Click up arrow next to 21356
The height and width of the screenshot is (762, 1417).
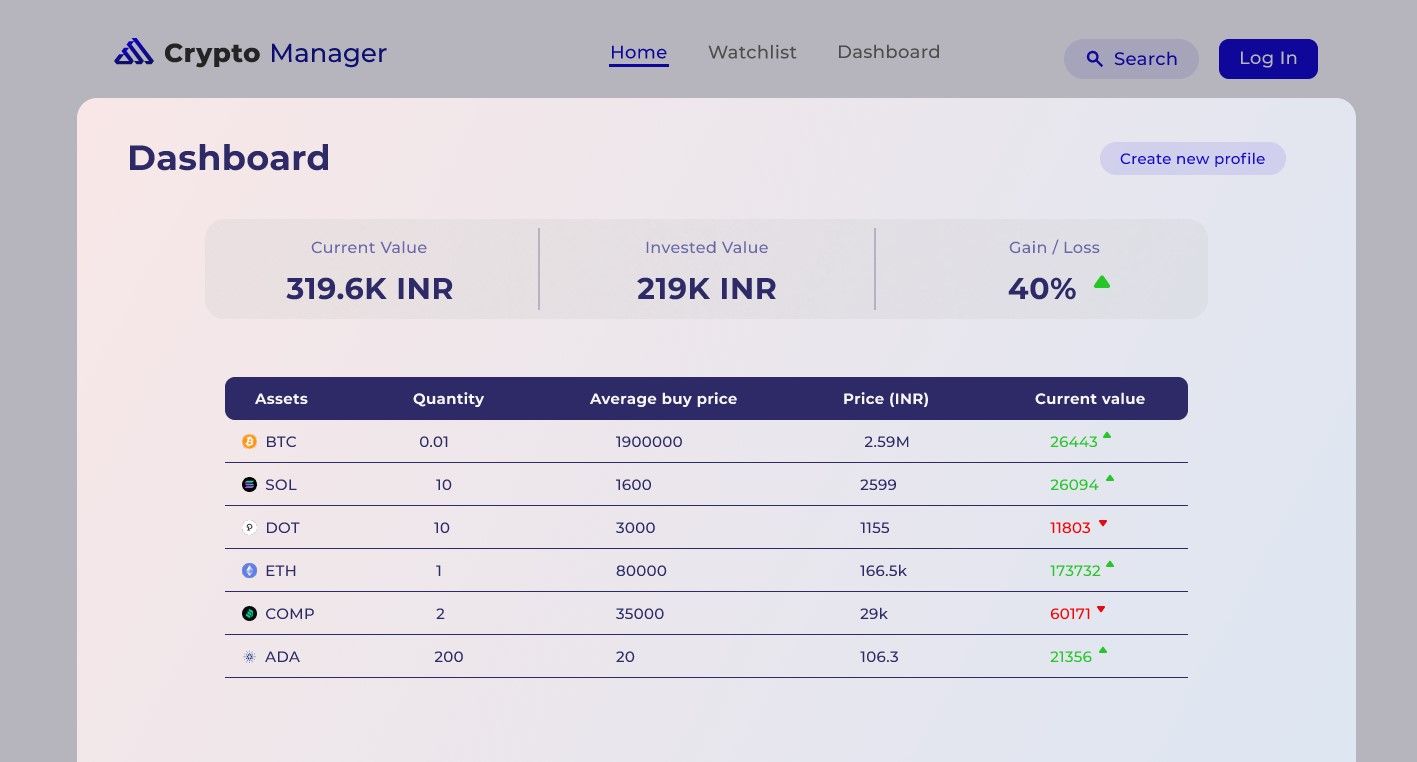point(1103,650)
